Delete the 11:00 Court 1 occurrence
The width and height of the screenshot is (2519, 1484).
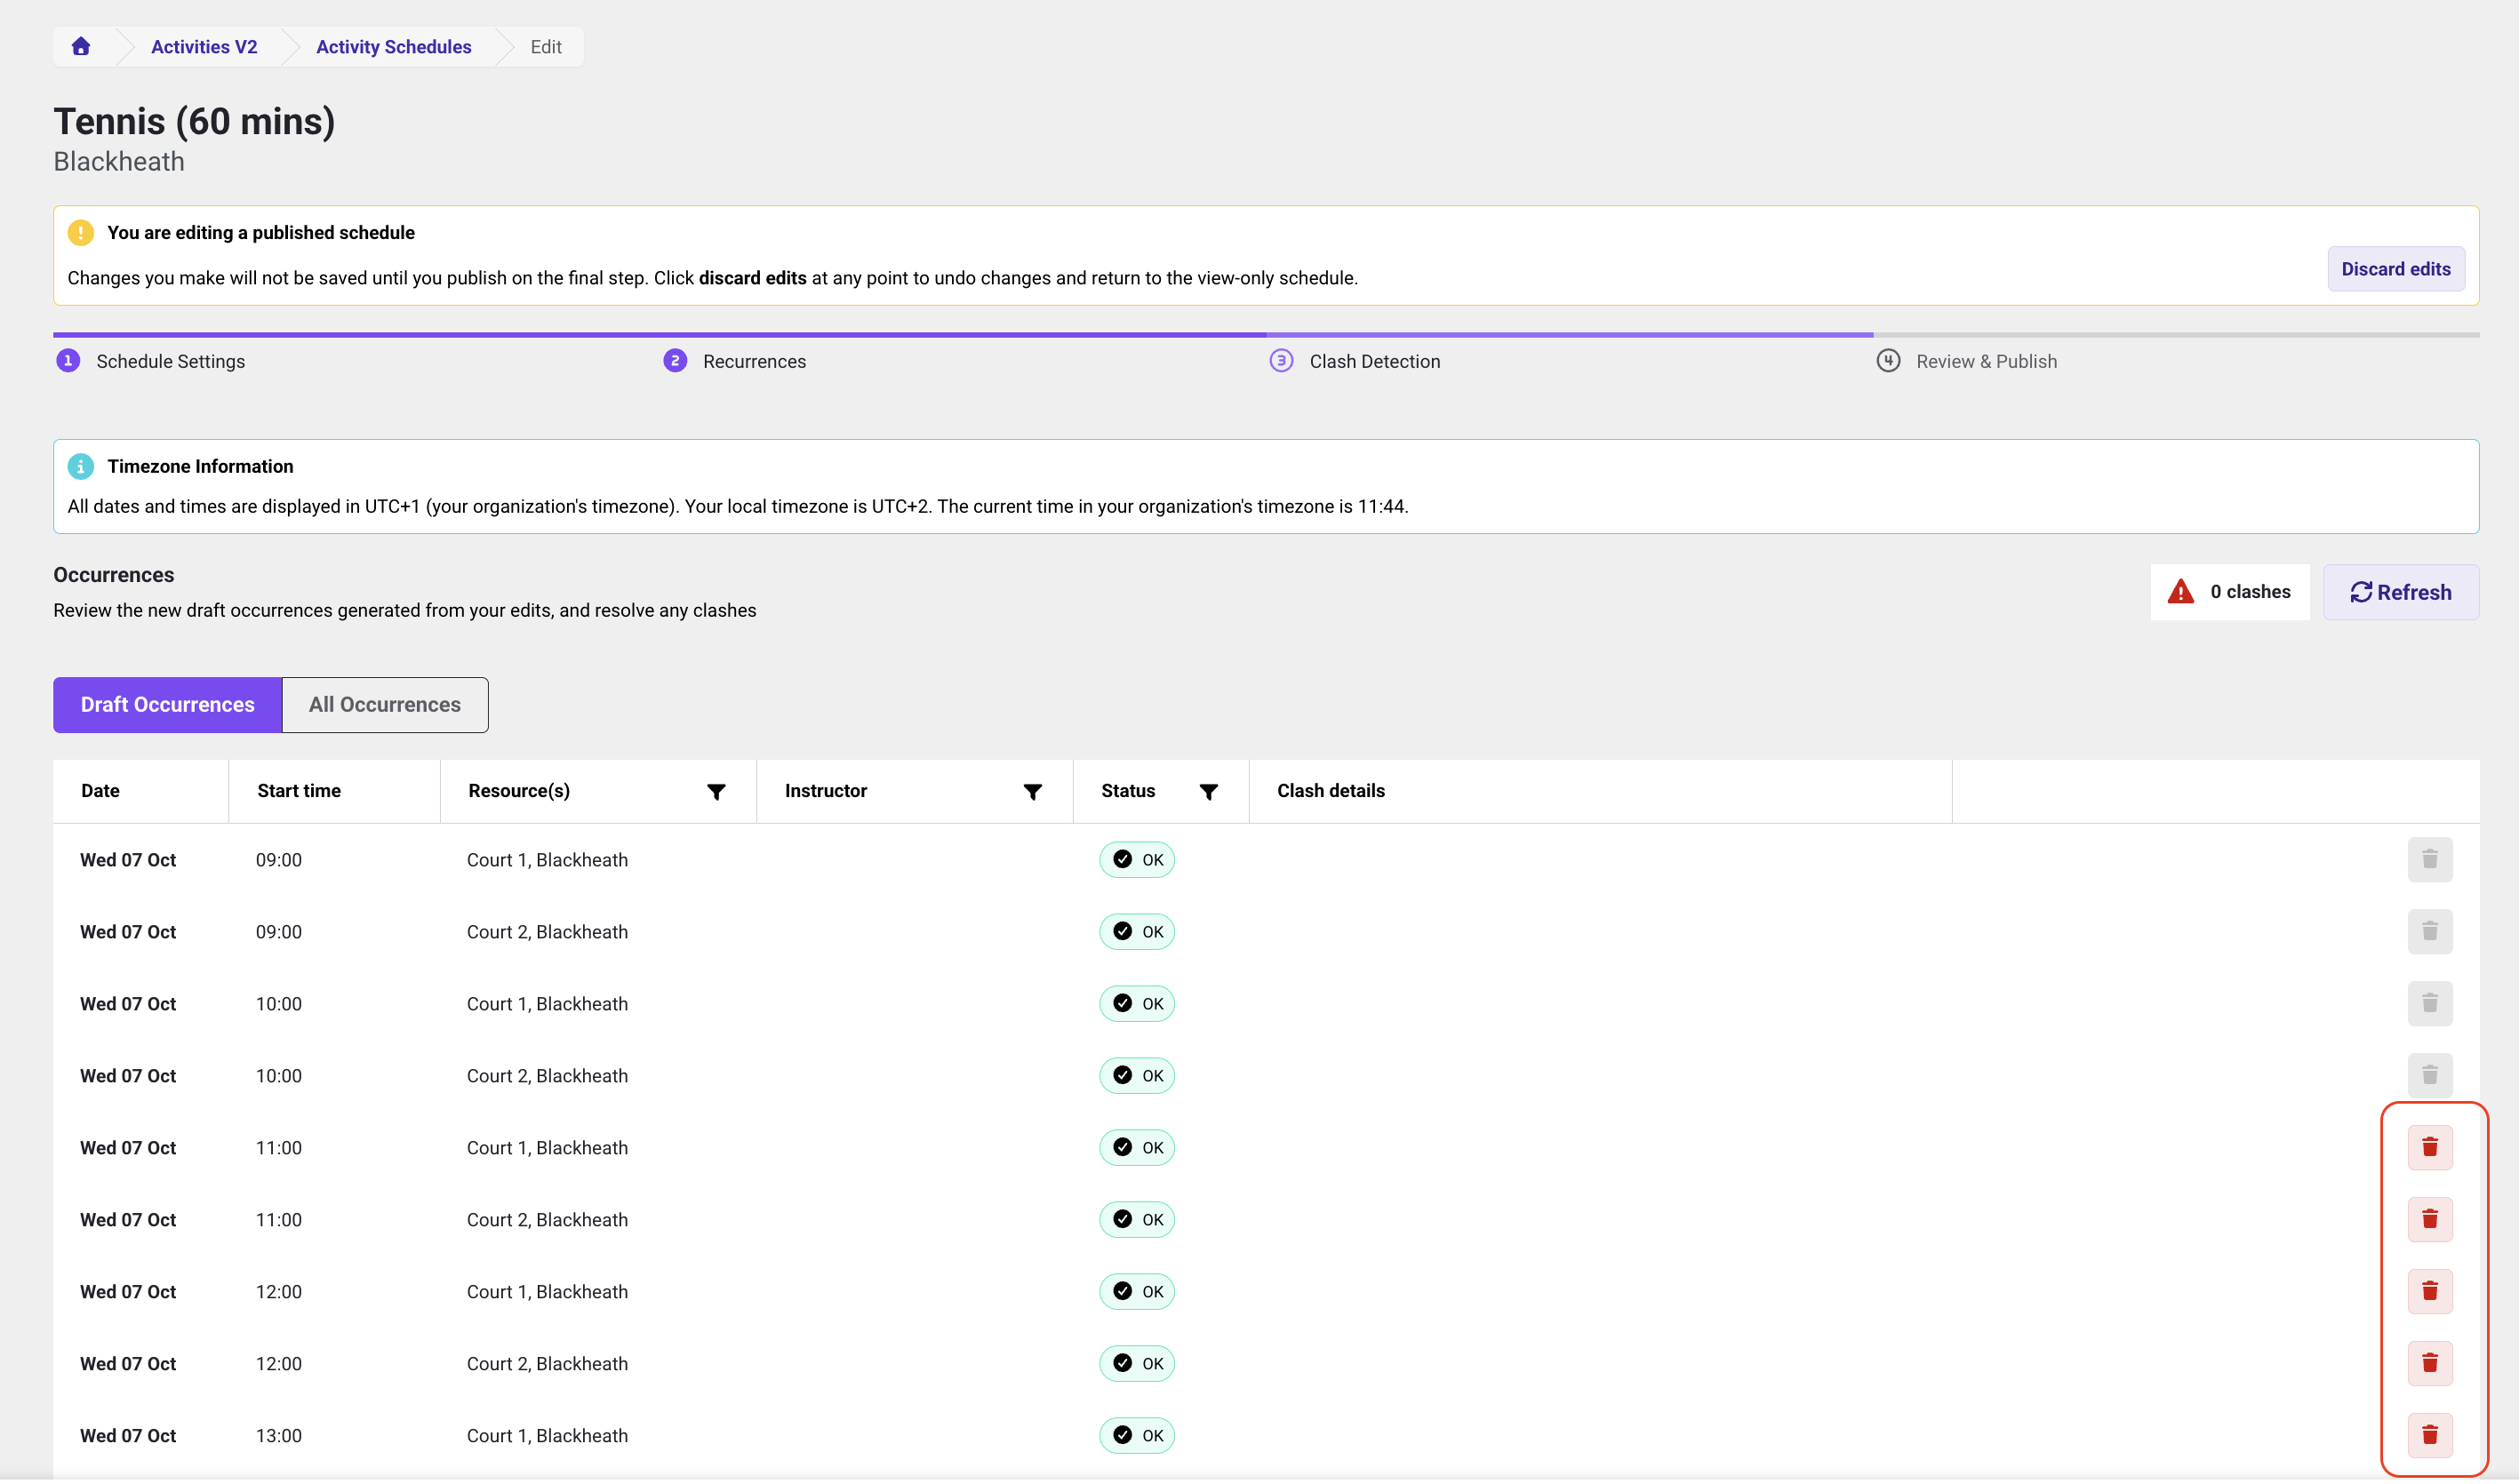(2429, 1148)
